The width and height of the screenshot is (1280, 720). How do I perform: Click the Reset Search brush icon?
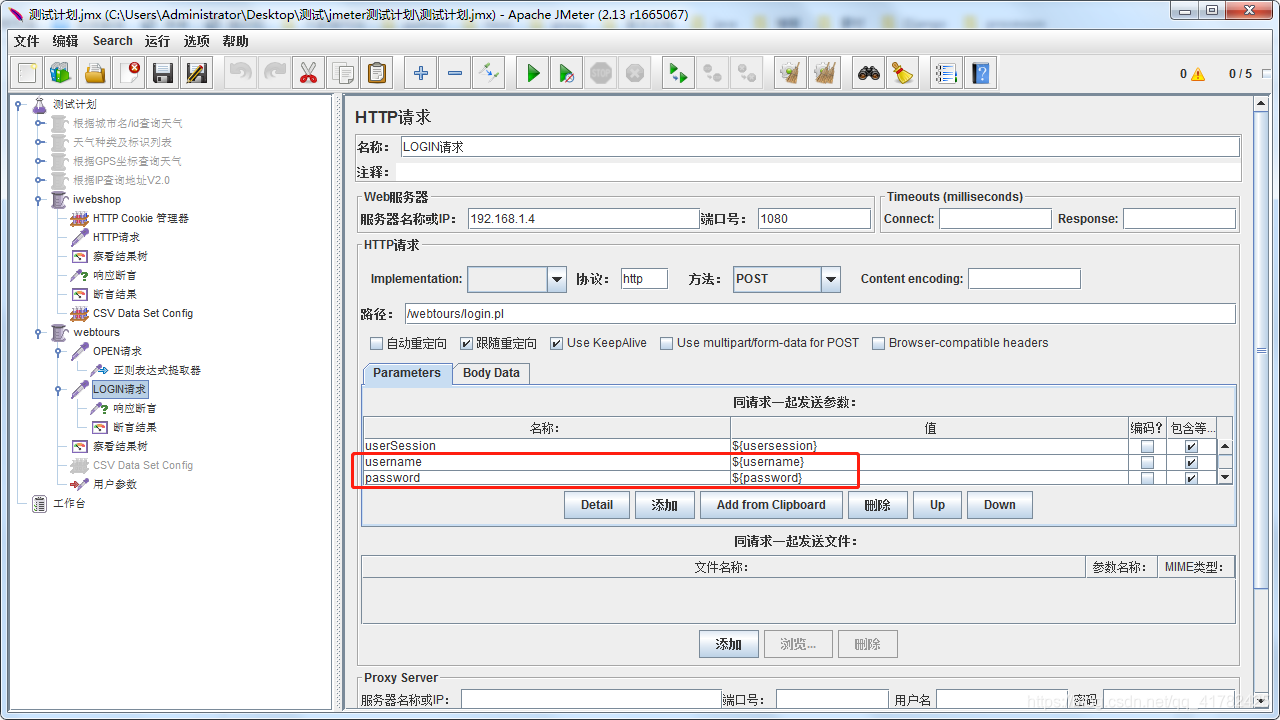tap(904, 73)
